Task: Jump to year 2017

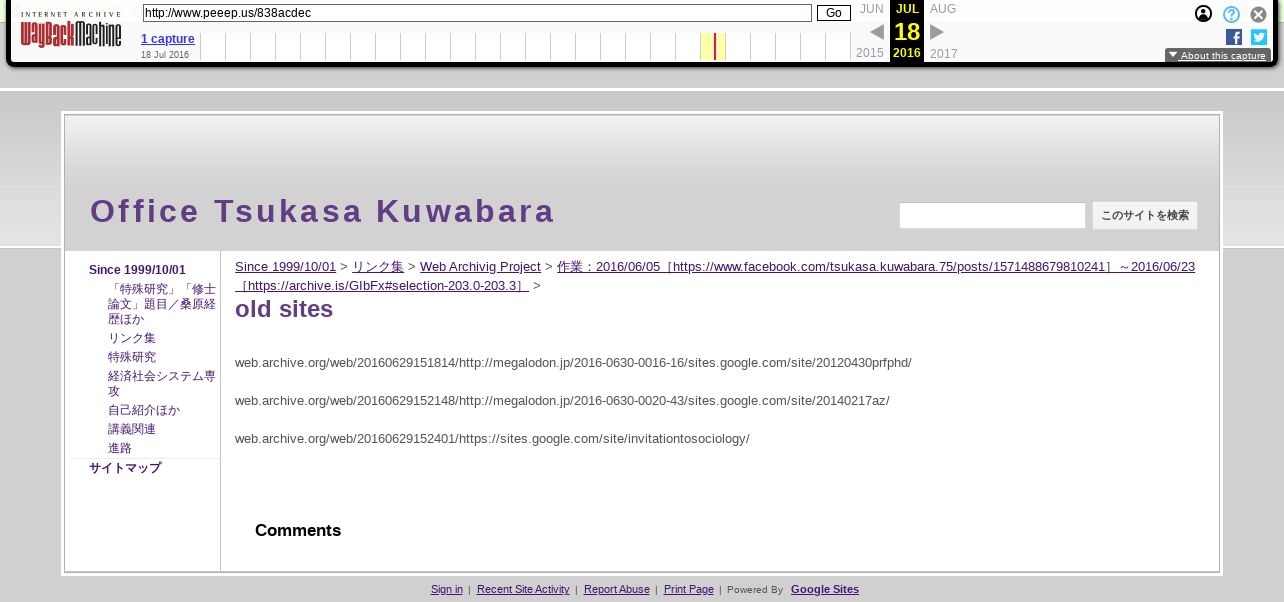Action: [943, 54]
